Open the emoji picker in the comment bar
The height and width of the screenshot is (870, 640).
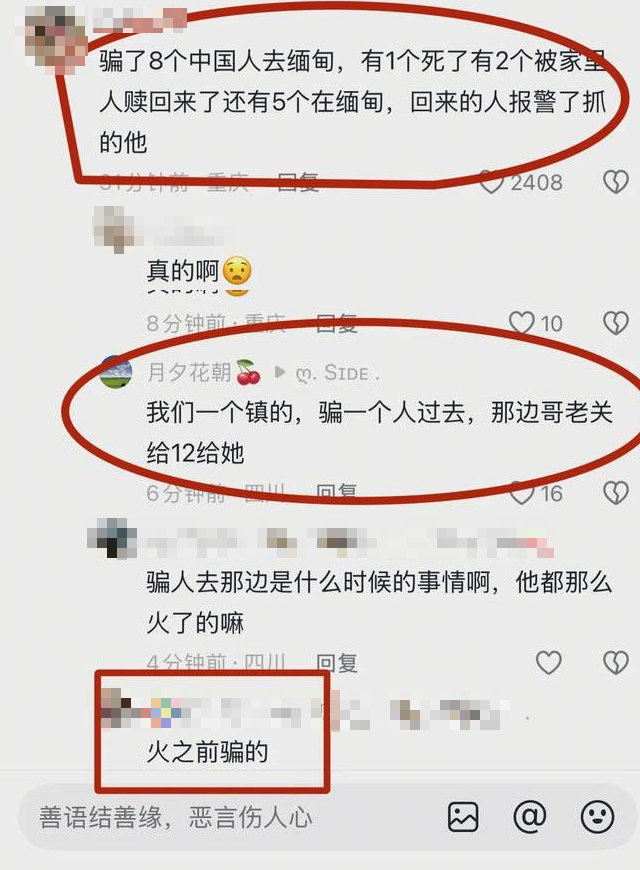click(597, 817)
